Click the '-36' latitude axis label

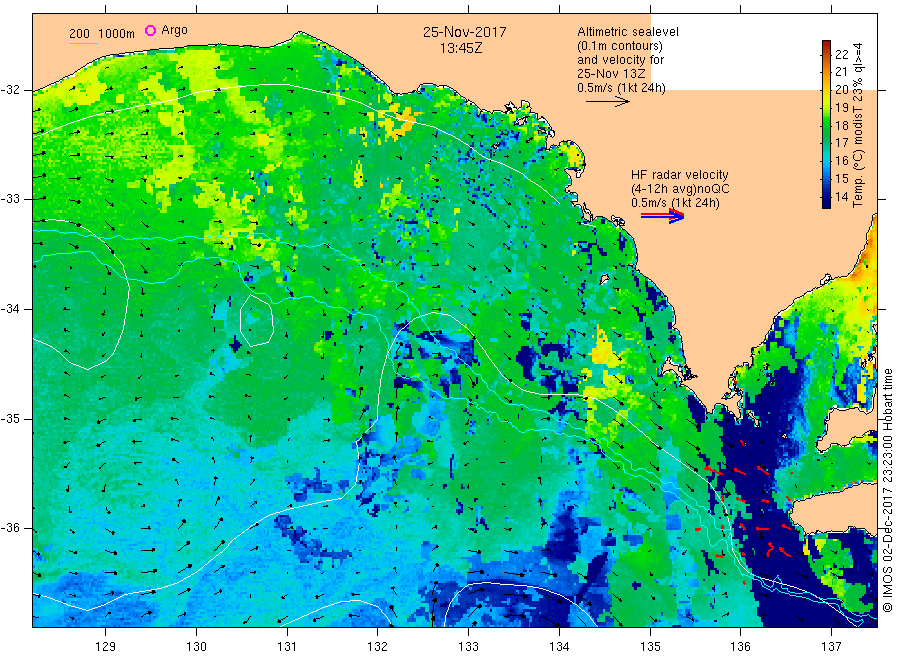pos(10,528)
